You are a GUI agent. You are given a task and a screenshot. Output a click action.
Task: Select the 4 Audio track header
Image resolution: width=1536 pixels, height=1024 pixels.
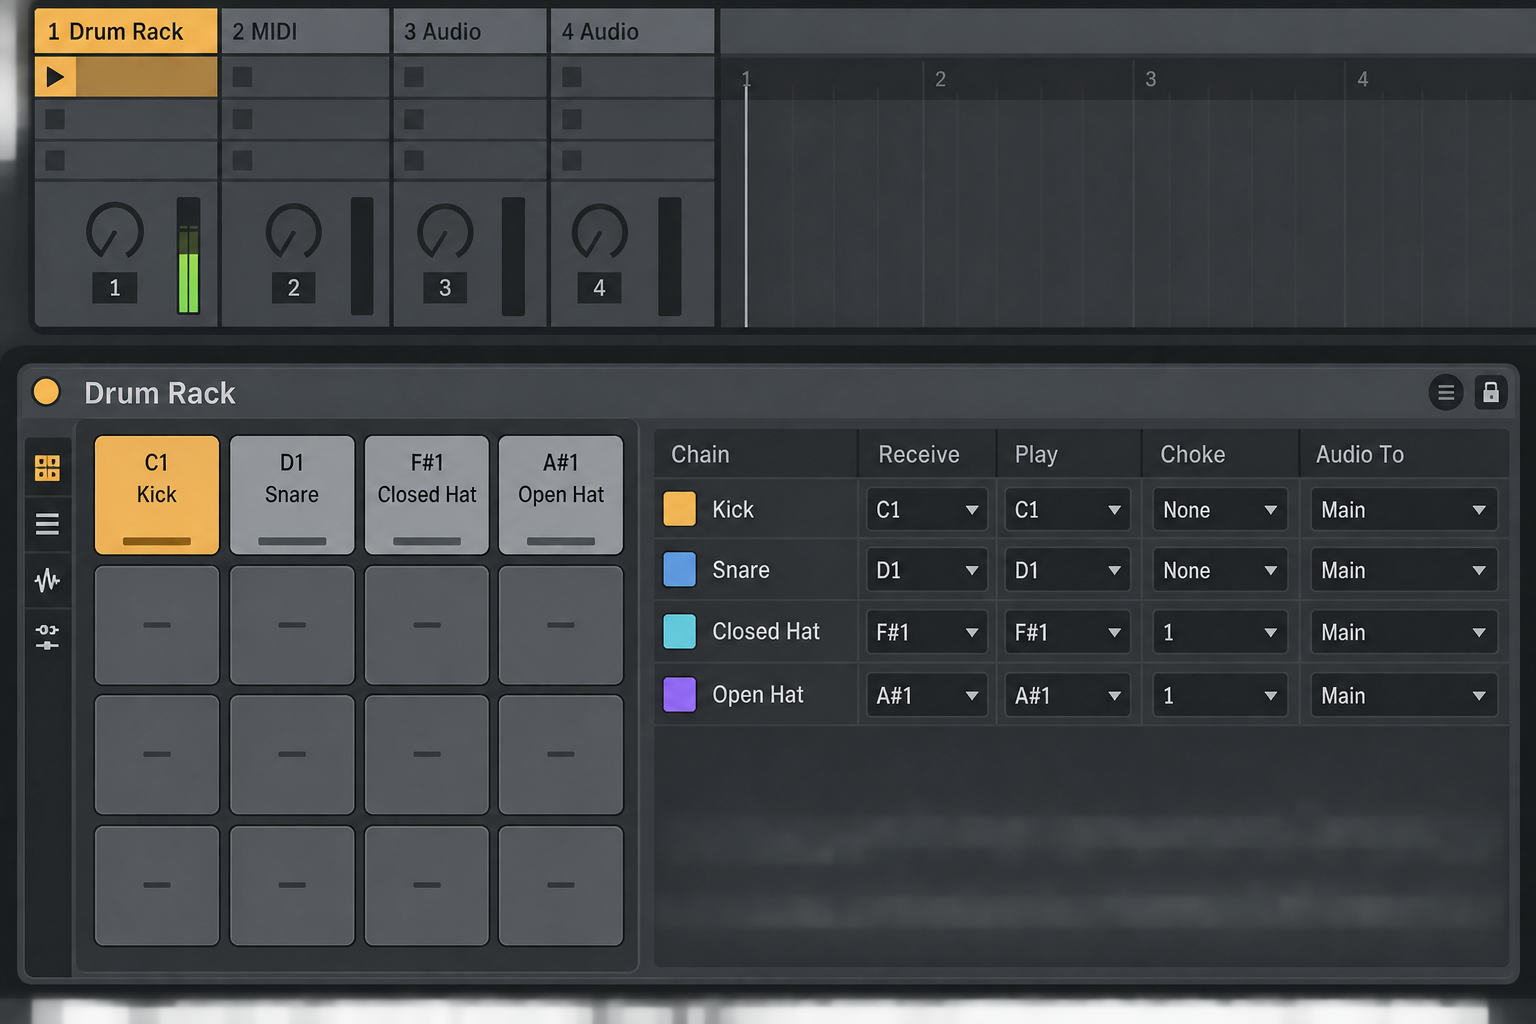(x=632, y=31)
